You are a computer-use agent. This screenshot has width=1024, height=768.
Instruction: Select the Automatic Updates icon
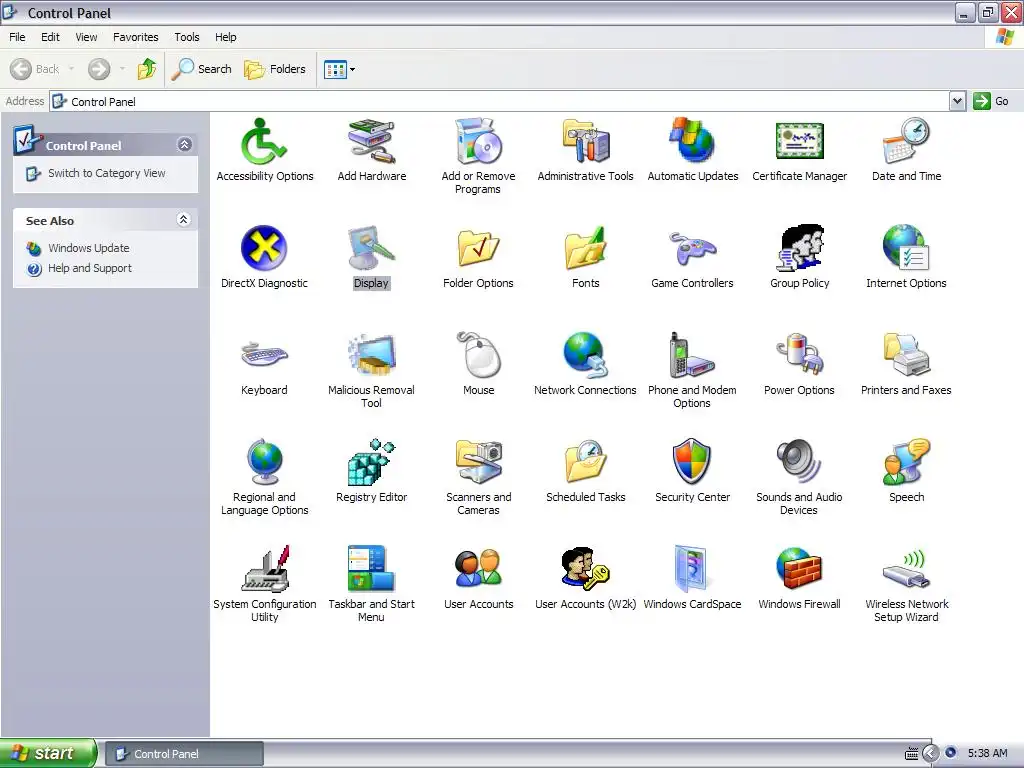(x=692, y=140)
